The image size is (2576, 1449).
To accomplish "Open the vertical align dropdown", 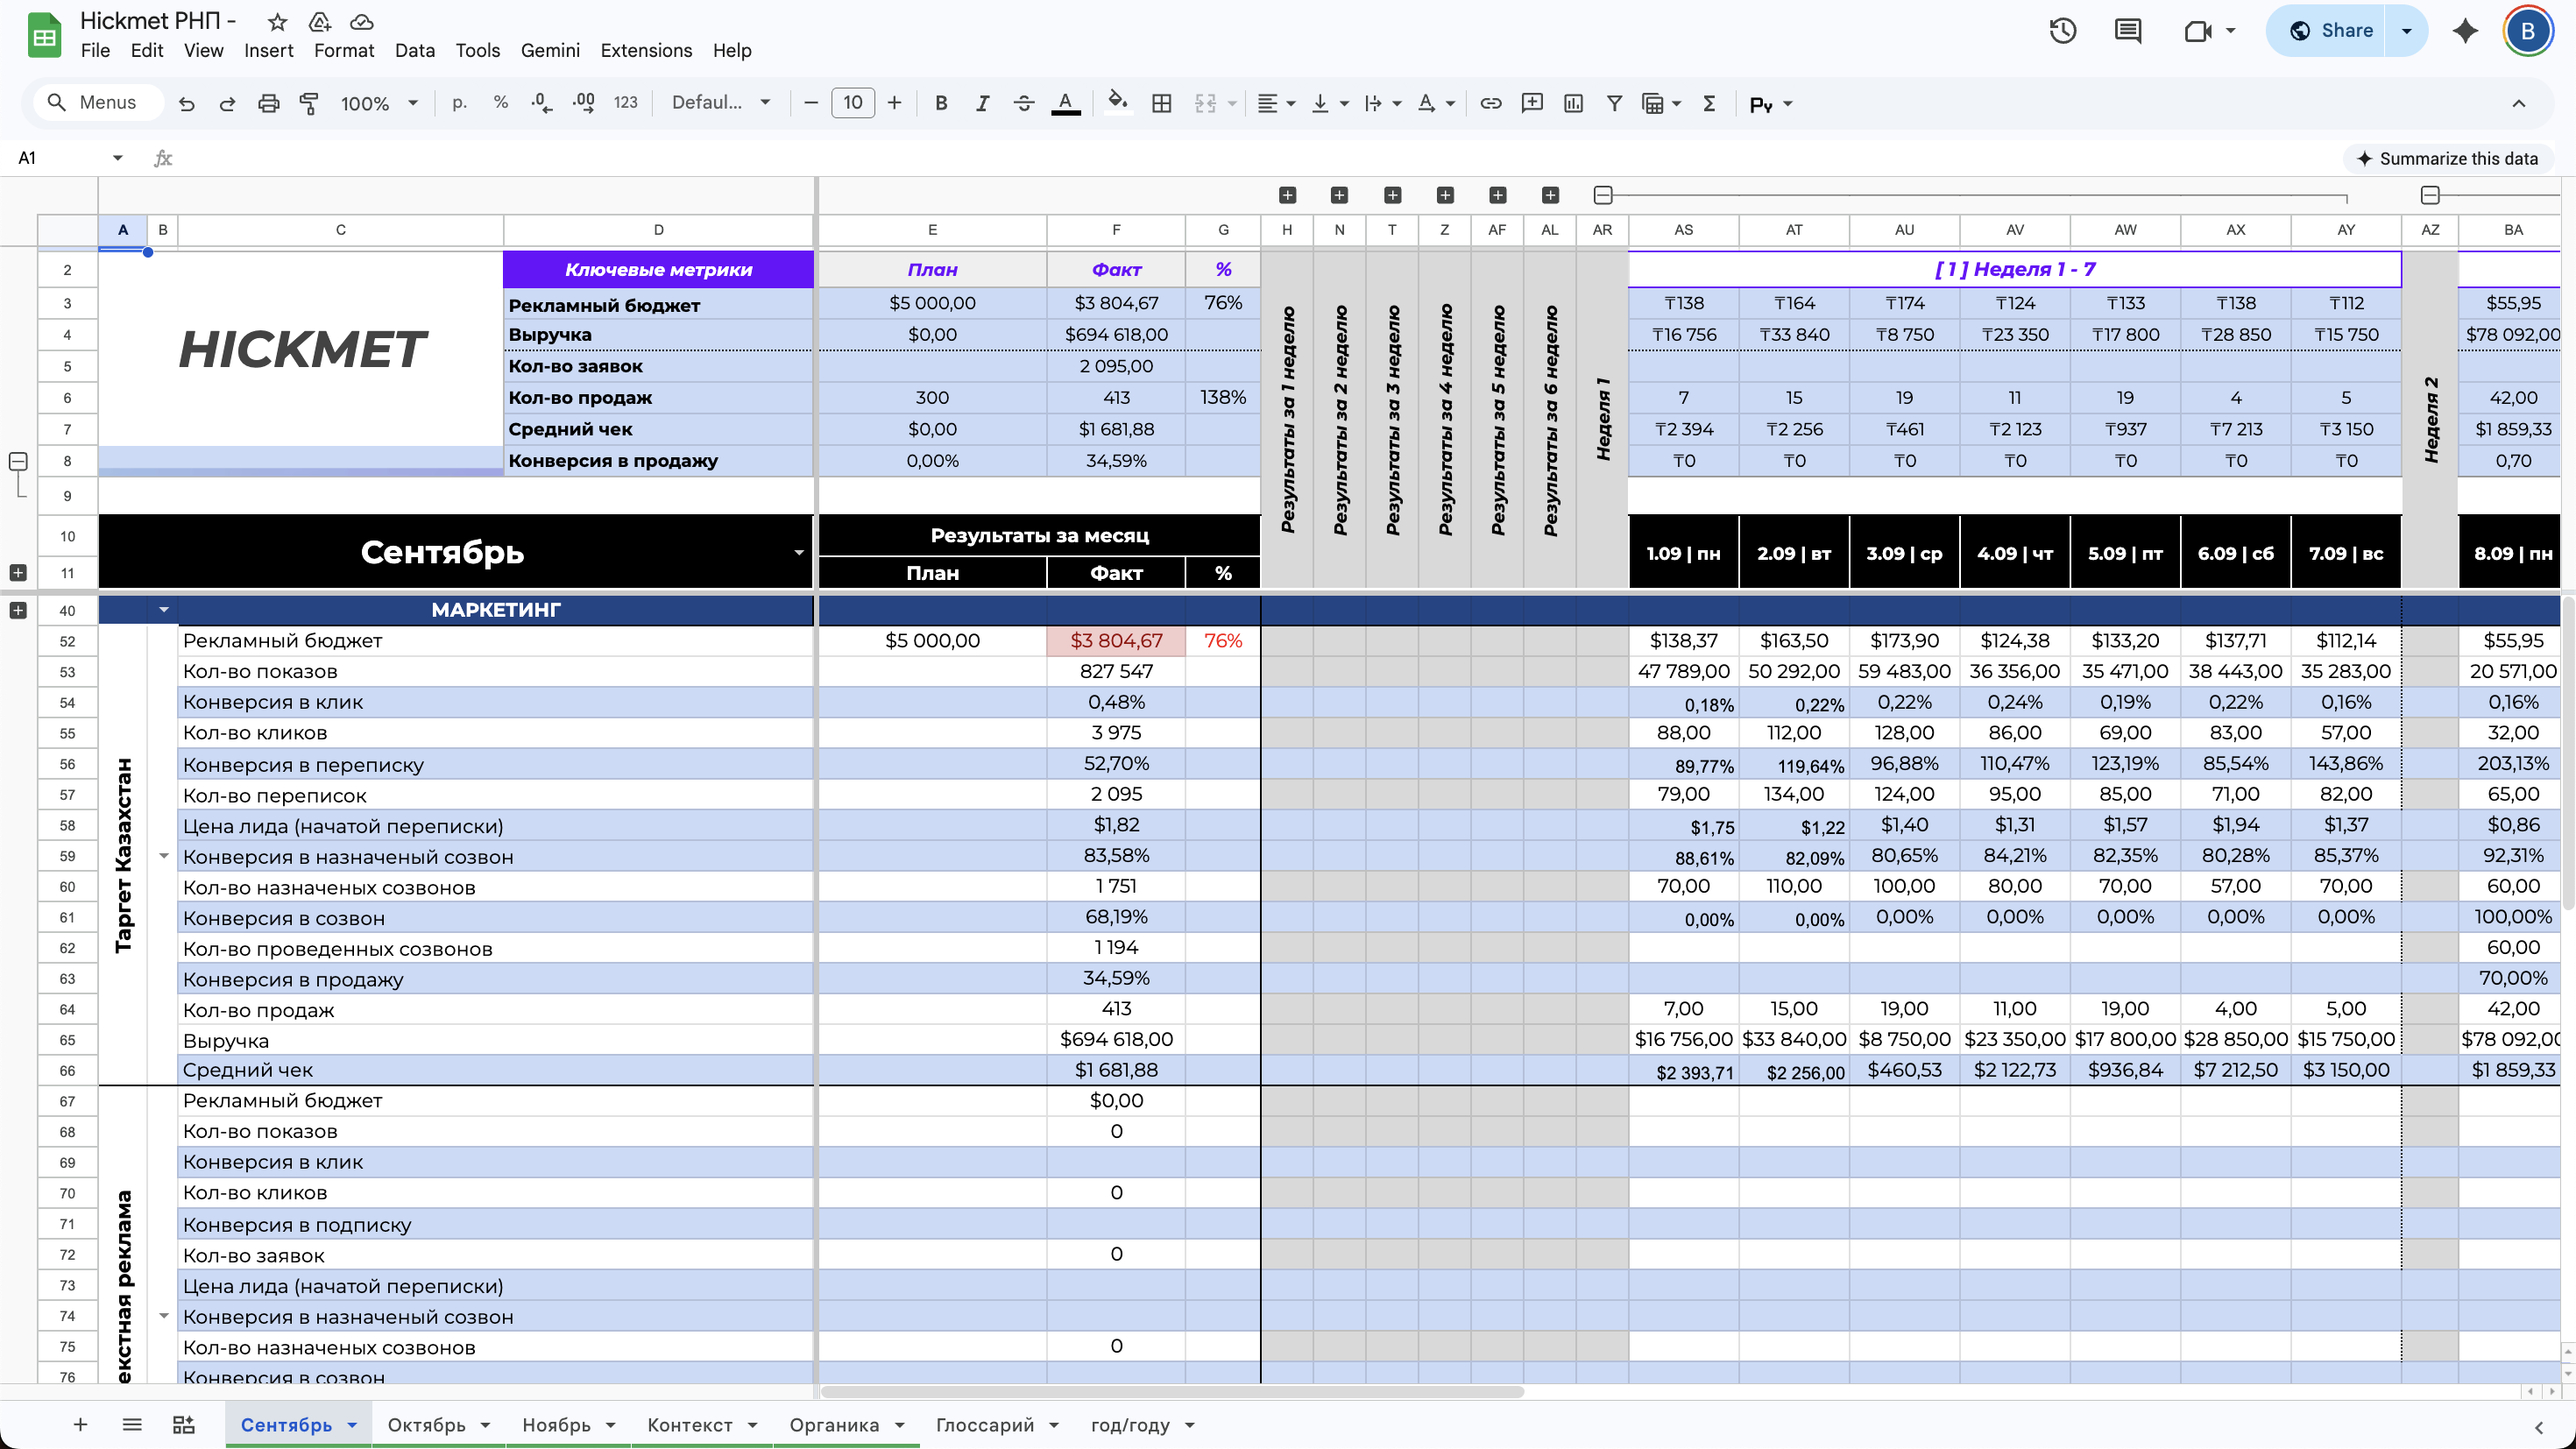I will (x=1329, y=103).
